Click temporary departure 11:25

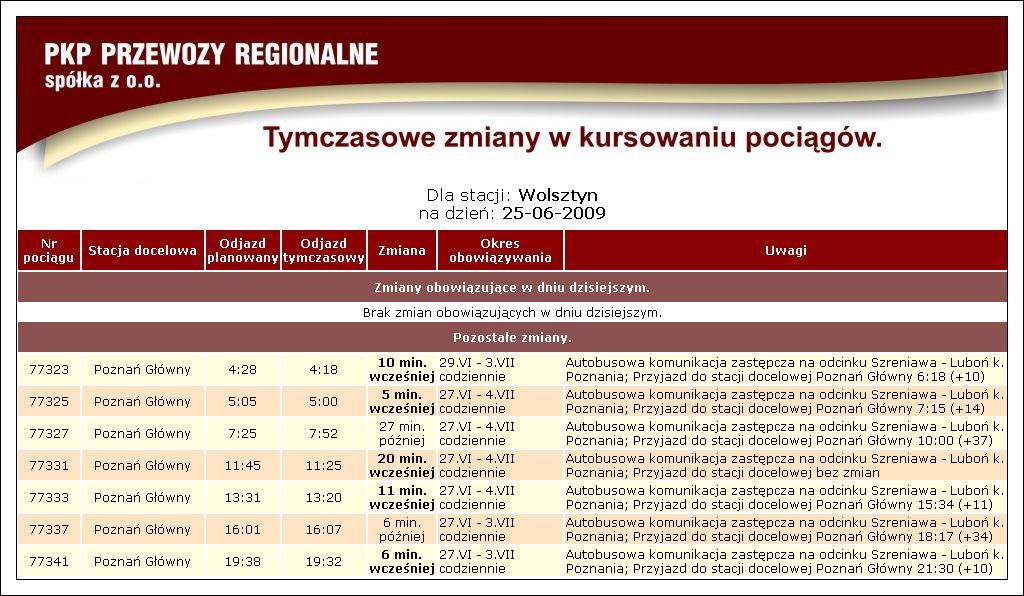(x=323, y=465)
